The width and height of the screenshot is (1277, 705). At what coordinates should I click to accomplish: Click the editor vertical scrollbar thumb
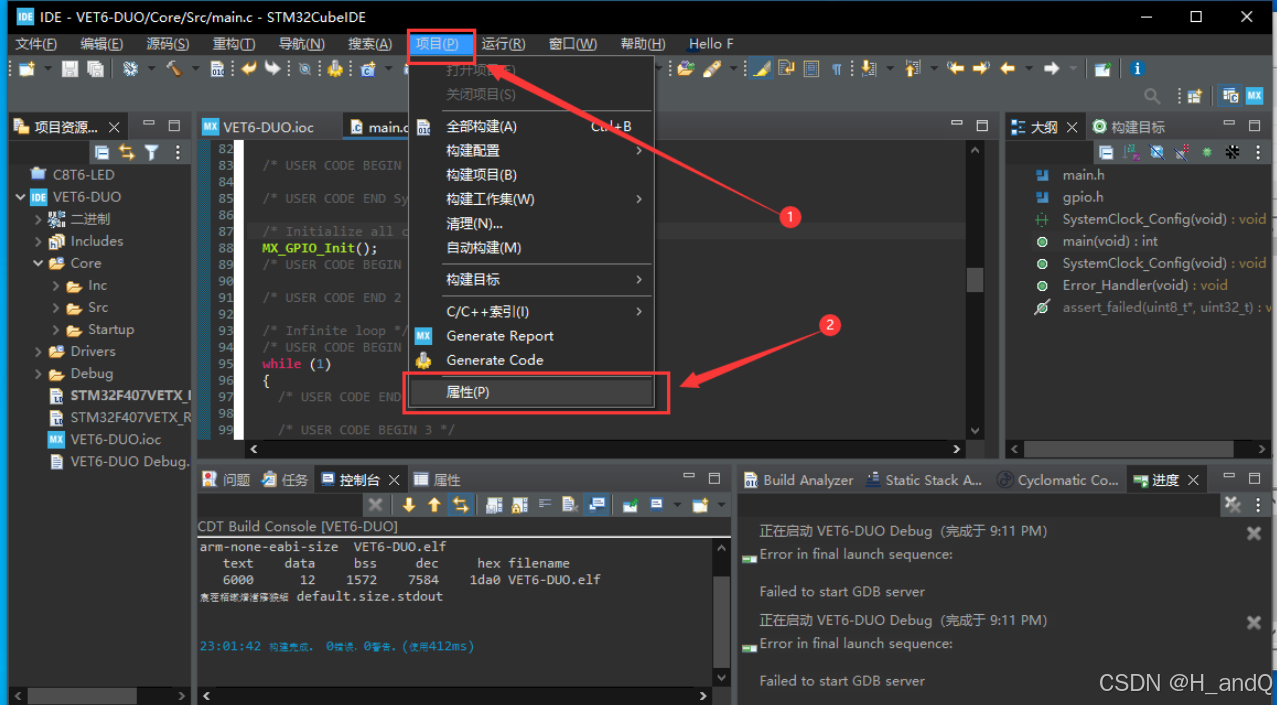click(975, 279)
